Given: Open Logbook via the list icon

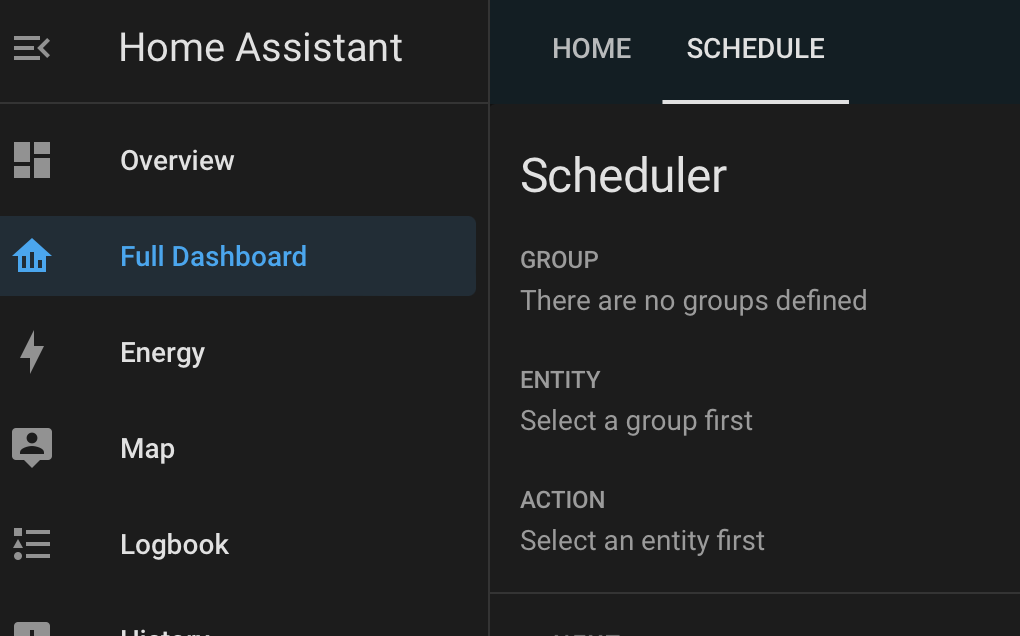Looking at the screenshot, I should tap(32, 544).
